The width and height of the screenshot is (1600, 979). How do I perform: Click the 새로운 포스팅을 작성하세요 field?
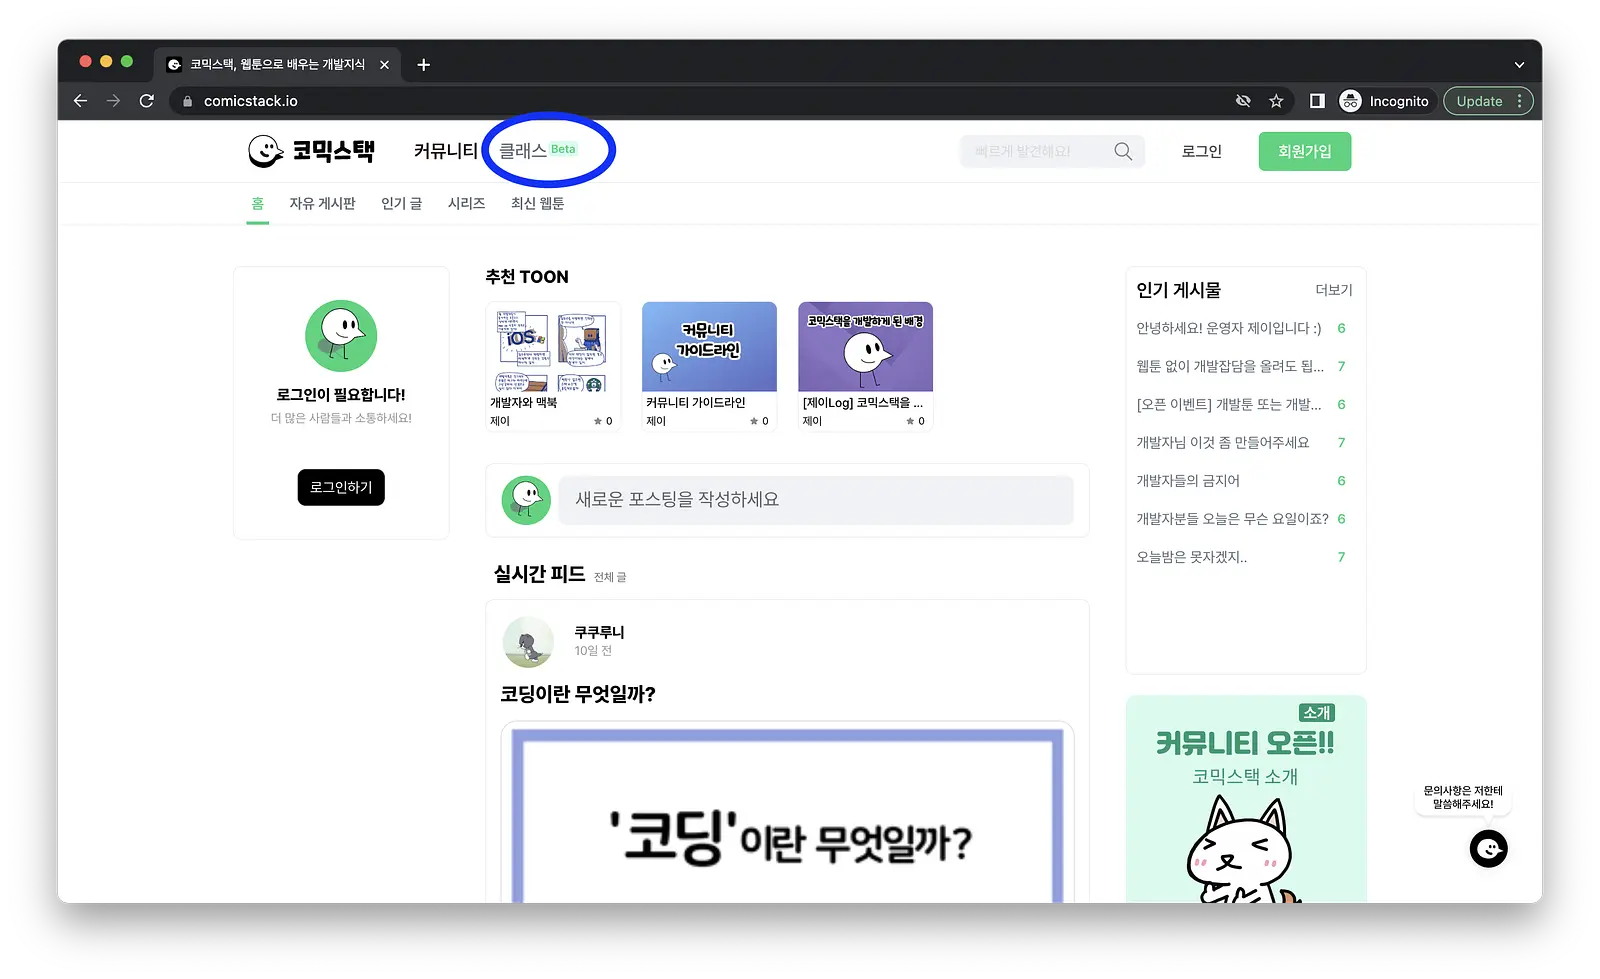pyautogui.click(x=815, y=500)
